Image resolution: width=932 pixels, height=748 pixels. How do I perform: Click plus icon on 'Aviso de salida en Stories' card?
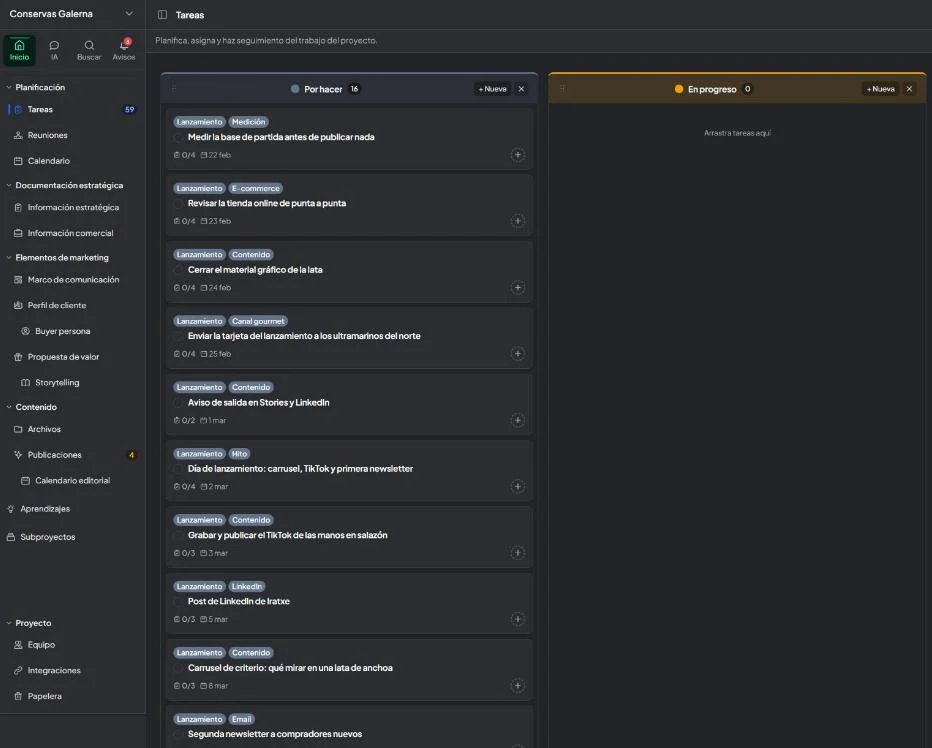(518, 420)
